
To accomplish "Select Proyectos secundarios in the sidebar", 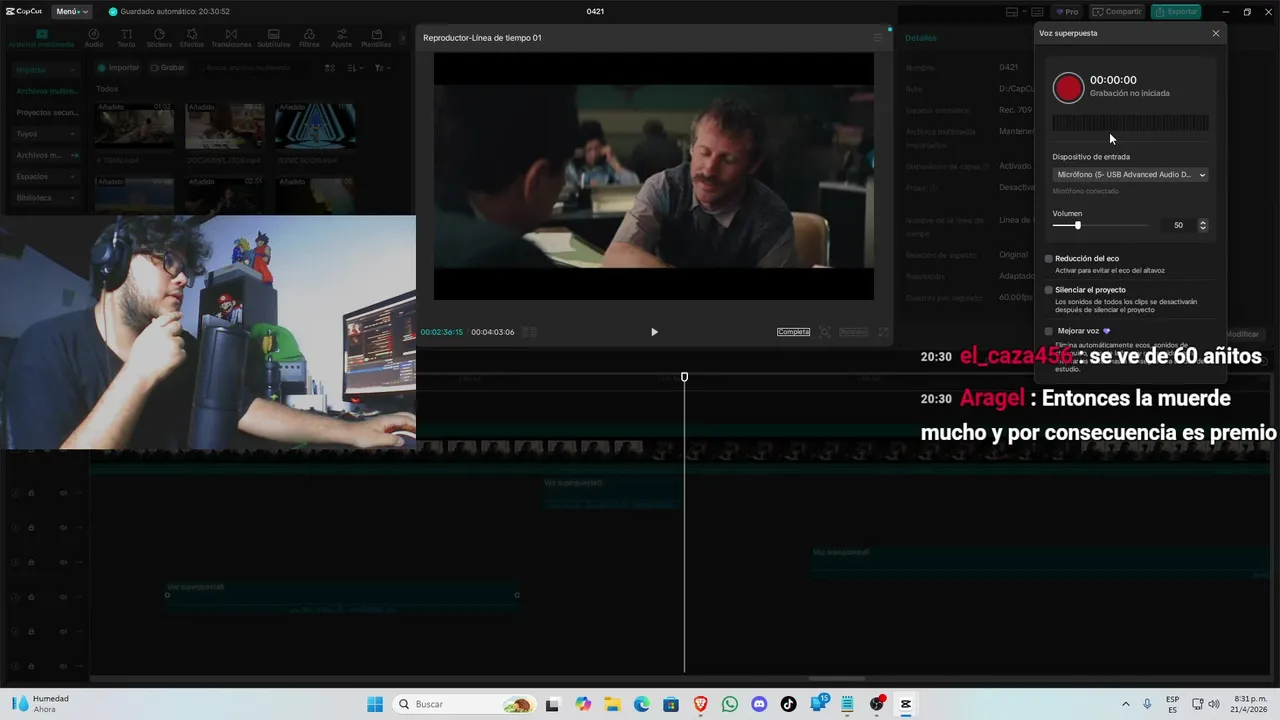I will [46, 112].
